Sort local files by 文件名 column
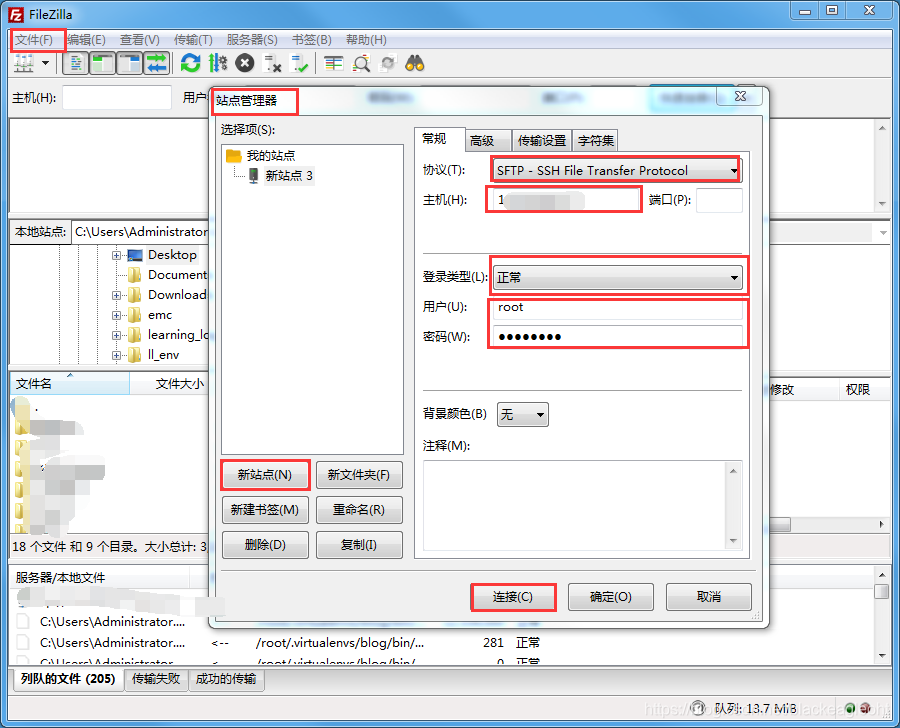Screen dimensions: 900x728 pos(69,384)
